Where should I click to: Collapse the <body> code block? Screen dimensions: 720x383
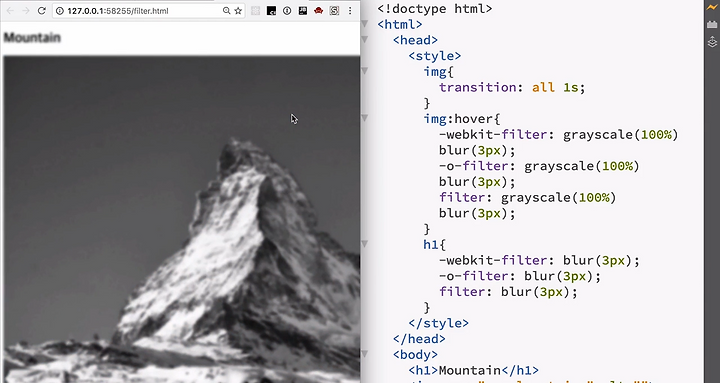point(365,354)
